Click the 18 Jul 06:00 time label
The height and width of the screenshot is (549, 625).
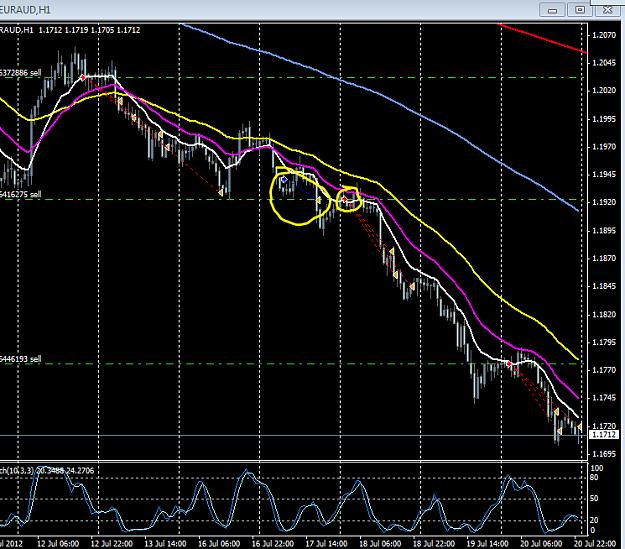coord(380,544)
